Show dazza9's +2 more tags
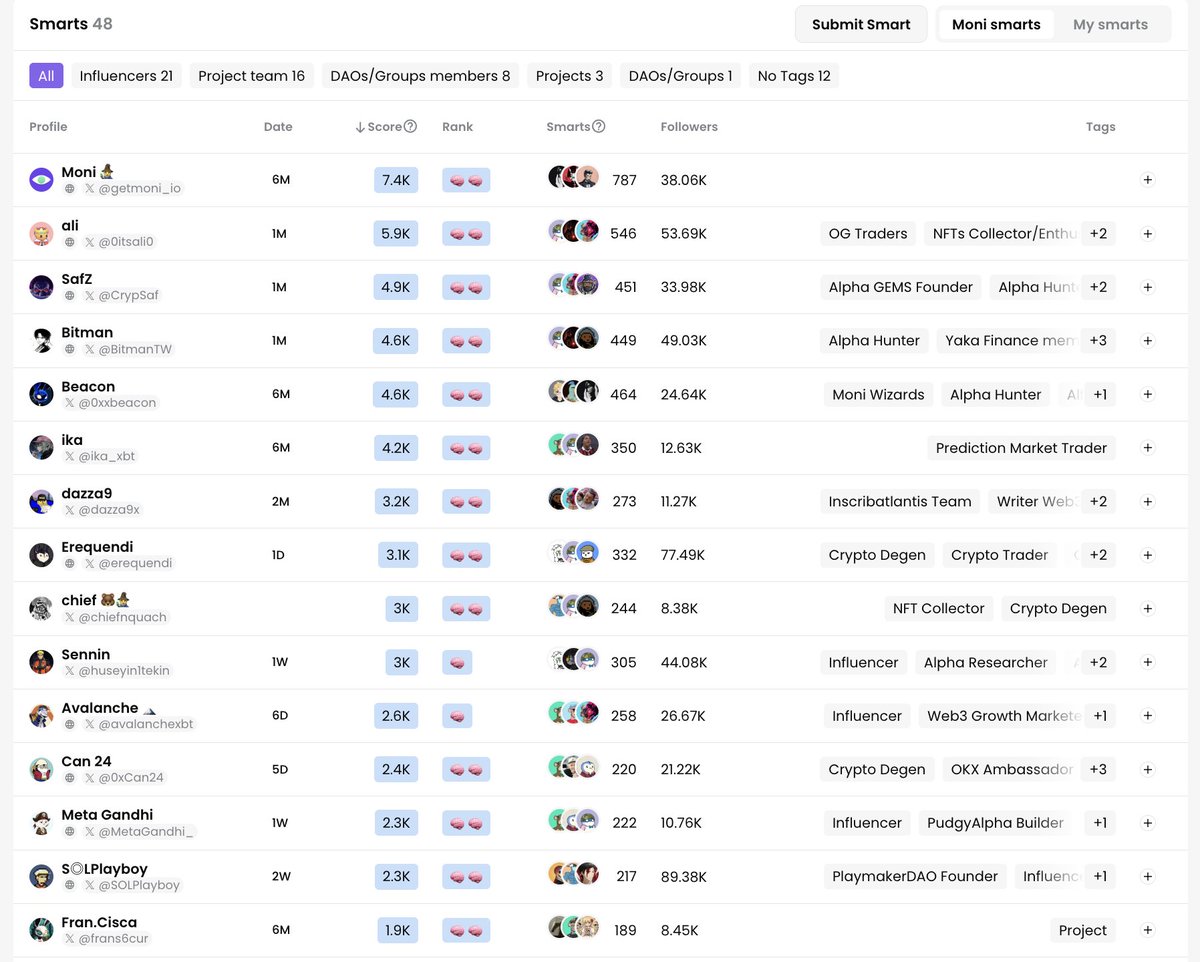This screenshot has height=962, width=1200. [1098, 502]
